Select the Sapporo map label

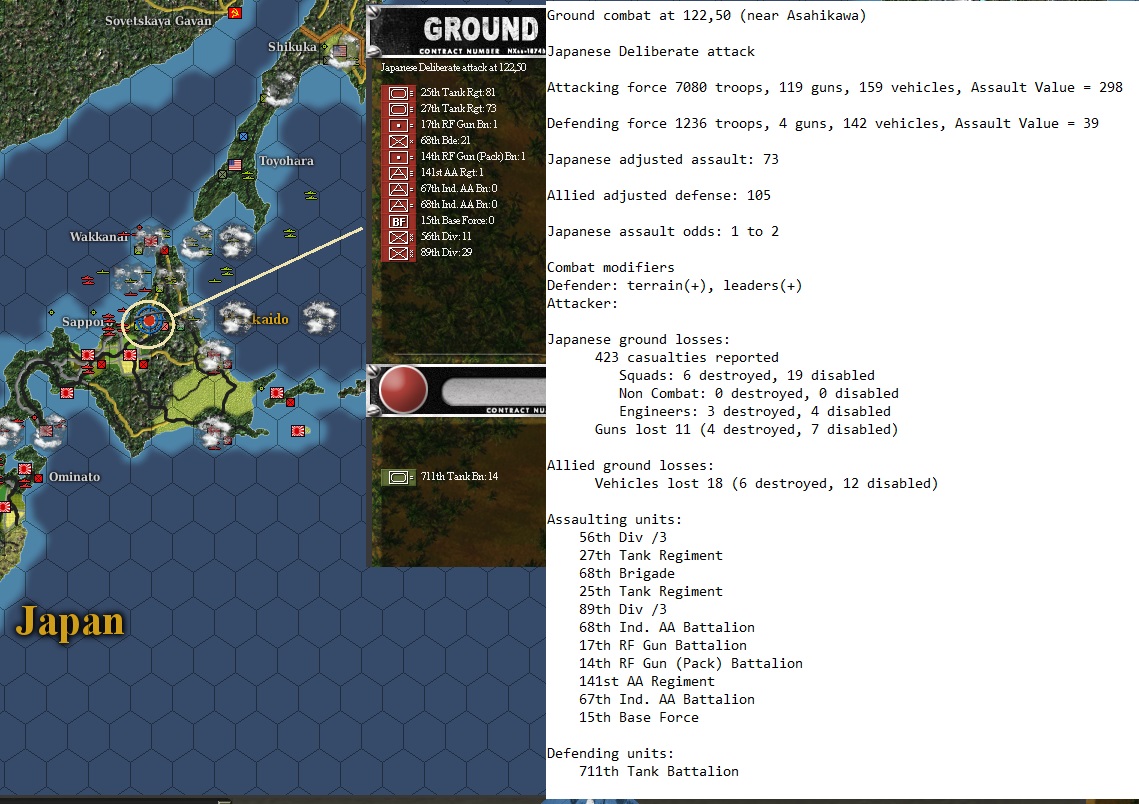tap(87, 322)
